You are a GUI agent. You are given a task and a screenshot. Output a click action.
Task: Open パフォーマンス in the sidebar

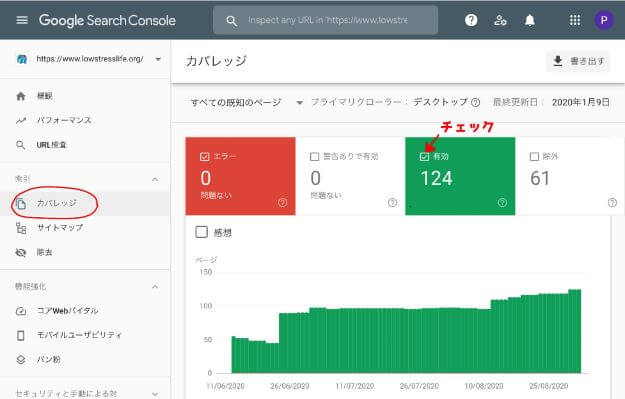click(85, 120)
